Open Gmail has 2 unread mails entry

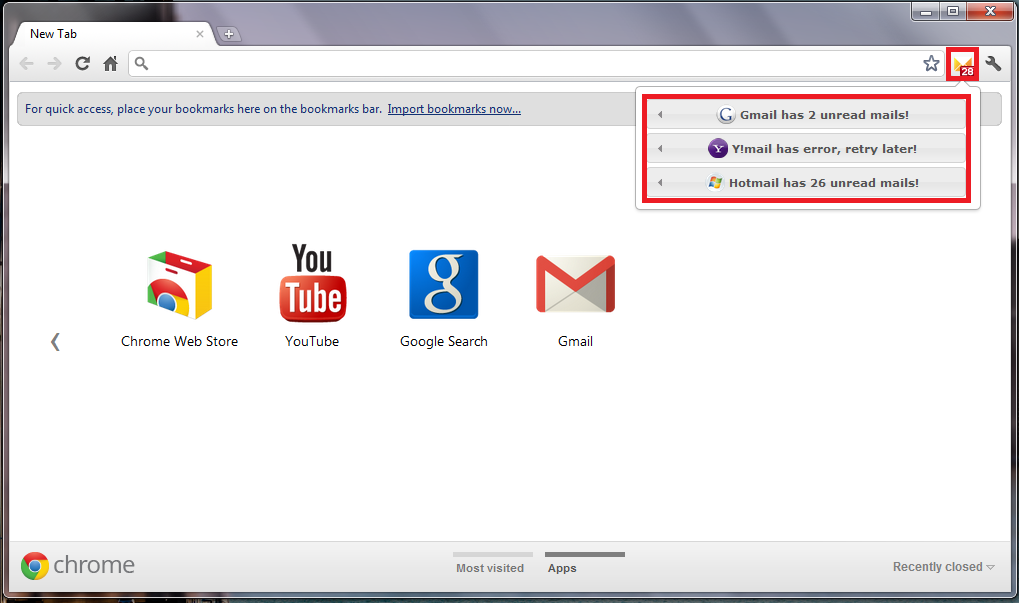tap(806, 115)
